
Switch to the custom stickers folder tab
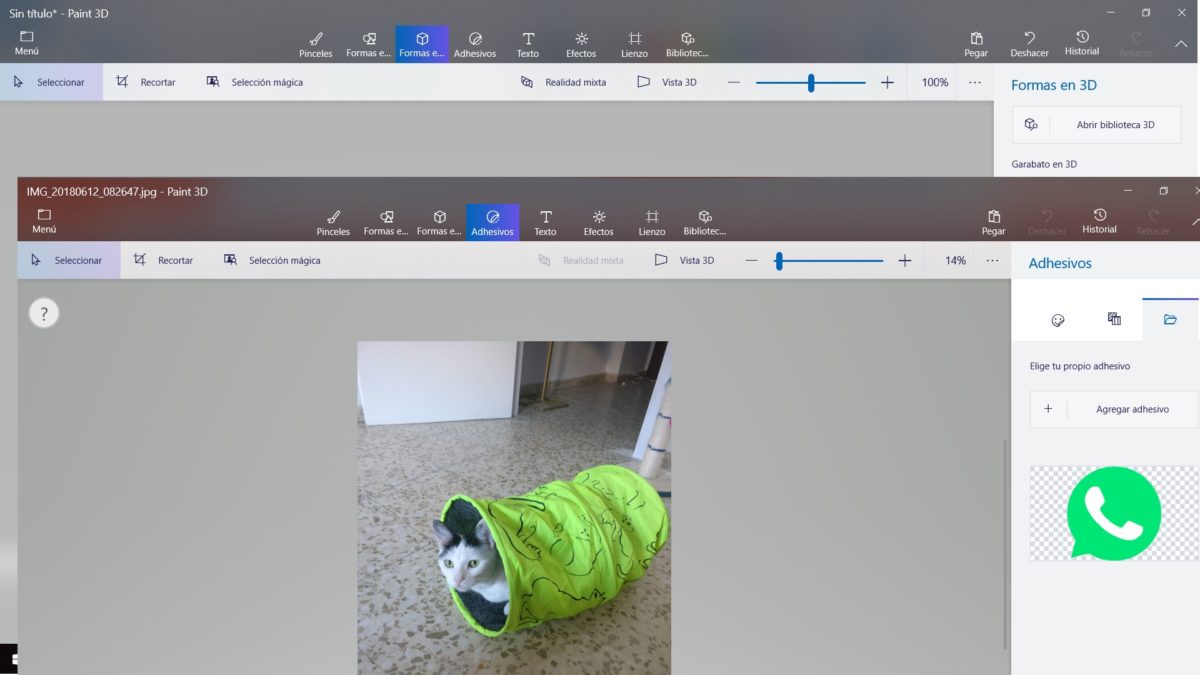1170,319
